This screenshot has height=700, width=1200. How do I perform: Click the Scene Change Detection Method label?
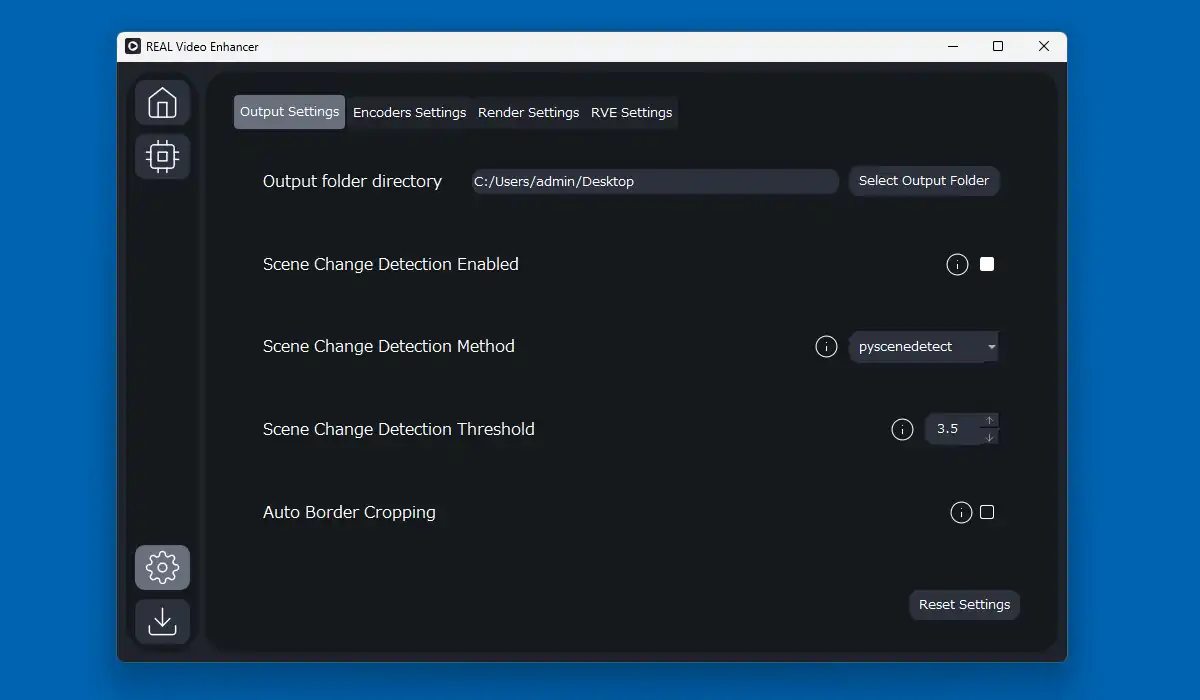389,347
